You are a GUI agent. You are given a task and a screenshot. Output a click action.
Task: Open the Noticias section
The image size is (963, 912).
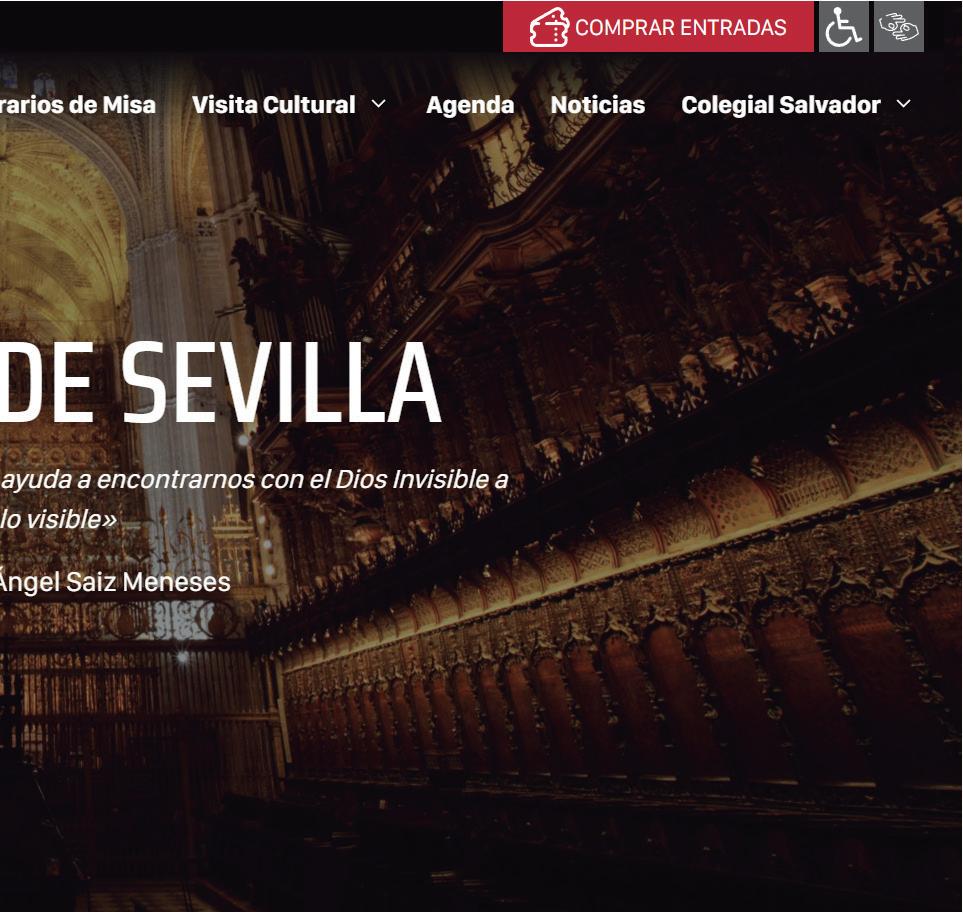pyautogui.click(x=598, y=105)
